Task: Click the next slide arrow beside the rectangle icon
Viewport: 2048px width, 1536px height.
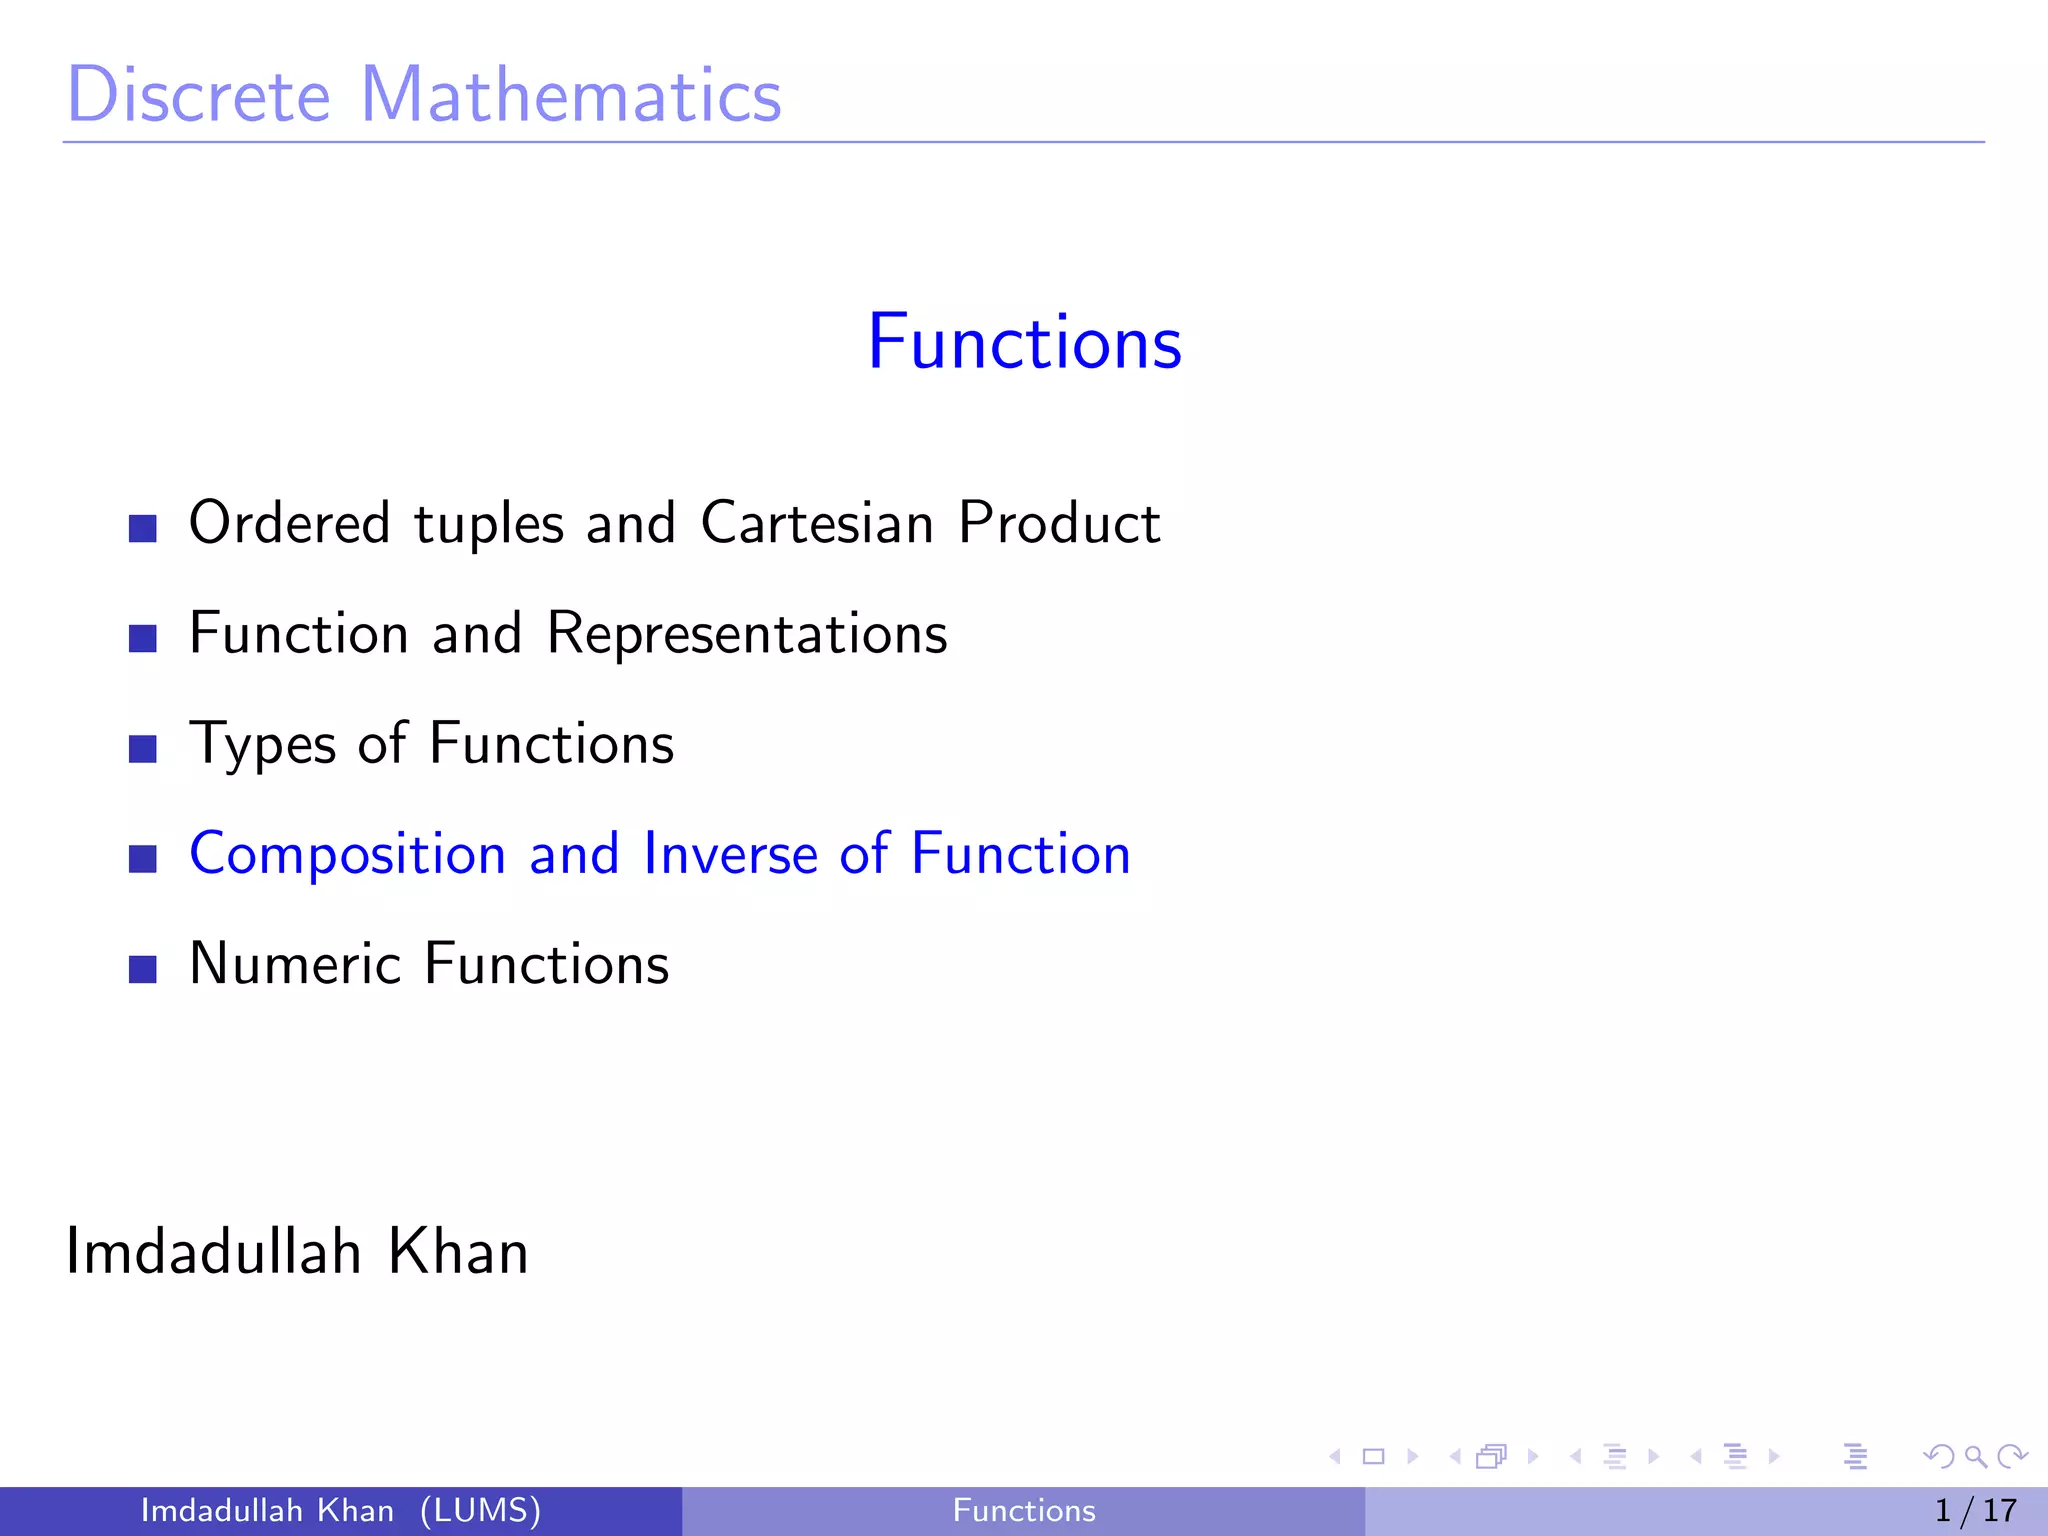Action: 1413,1457
